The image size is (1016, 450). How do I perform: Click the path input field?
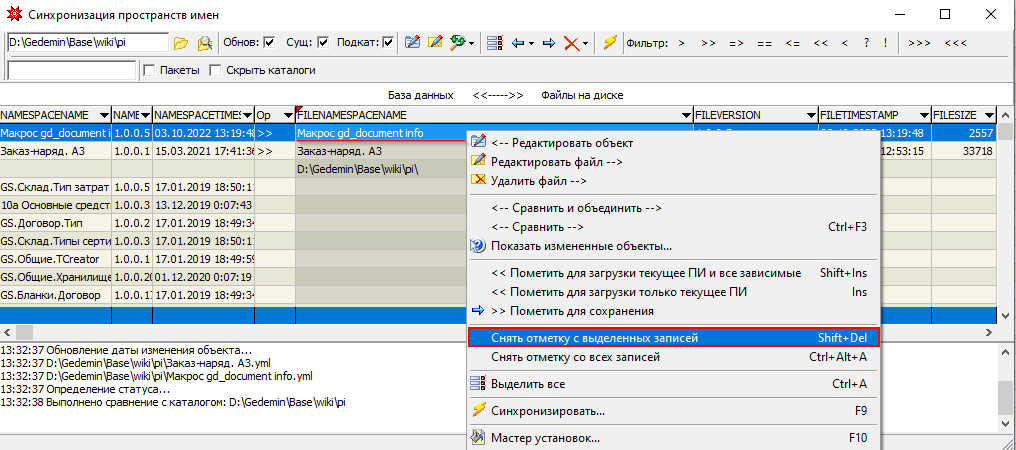click(x=87, y=43)
